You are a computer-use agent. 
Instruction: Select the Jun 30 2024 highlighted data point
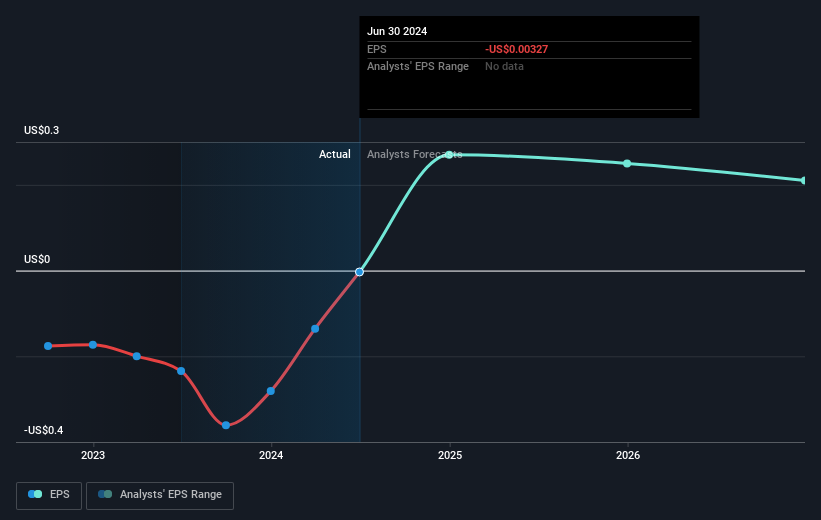click(359, 272)
